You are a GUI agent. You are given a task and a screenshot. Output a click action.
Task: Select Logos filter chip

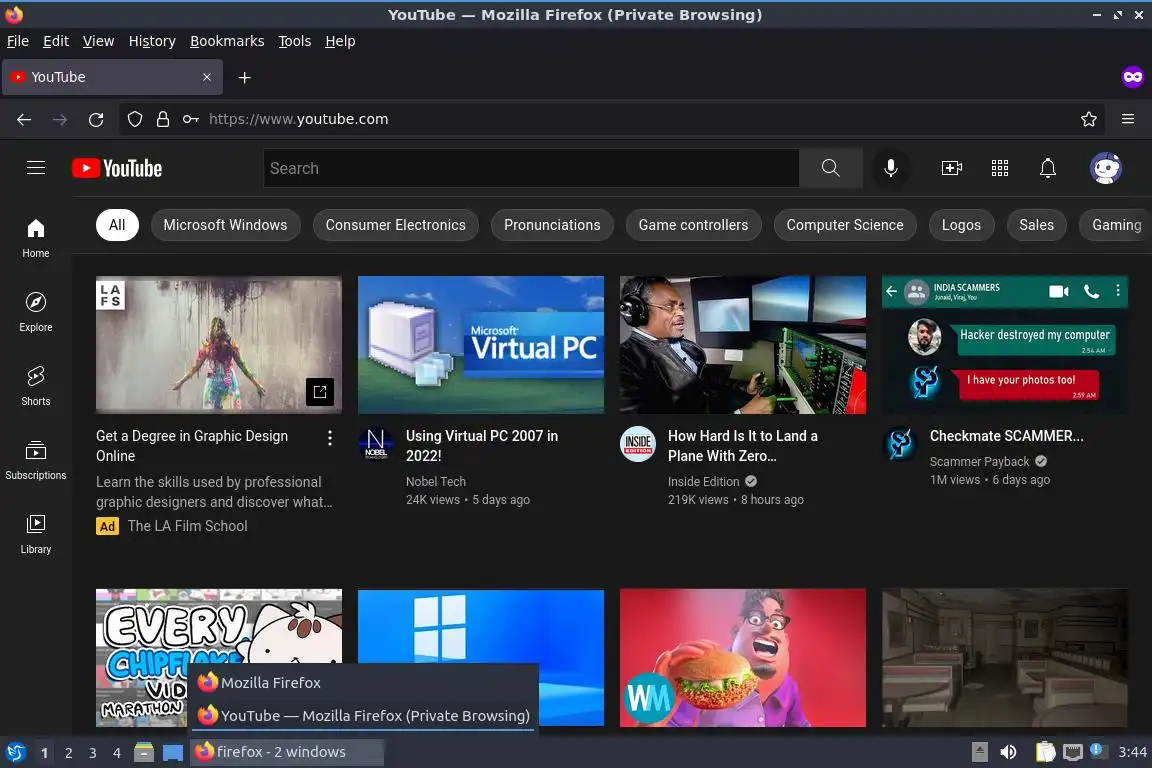click(x=961, y=225)
